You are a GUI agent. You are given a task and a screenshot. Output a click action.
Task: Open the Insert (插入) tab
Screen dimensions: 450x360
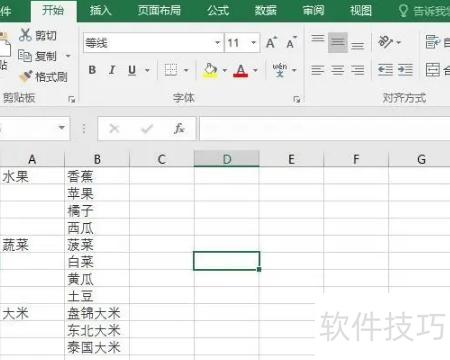click(x=100, y=11)
